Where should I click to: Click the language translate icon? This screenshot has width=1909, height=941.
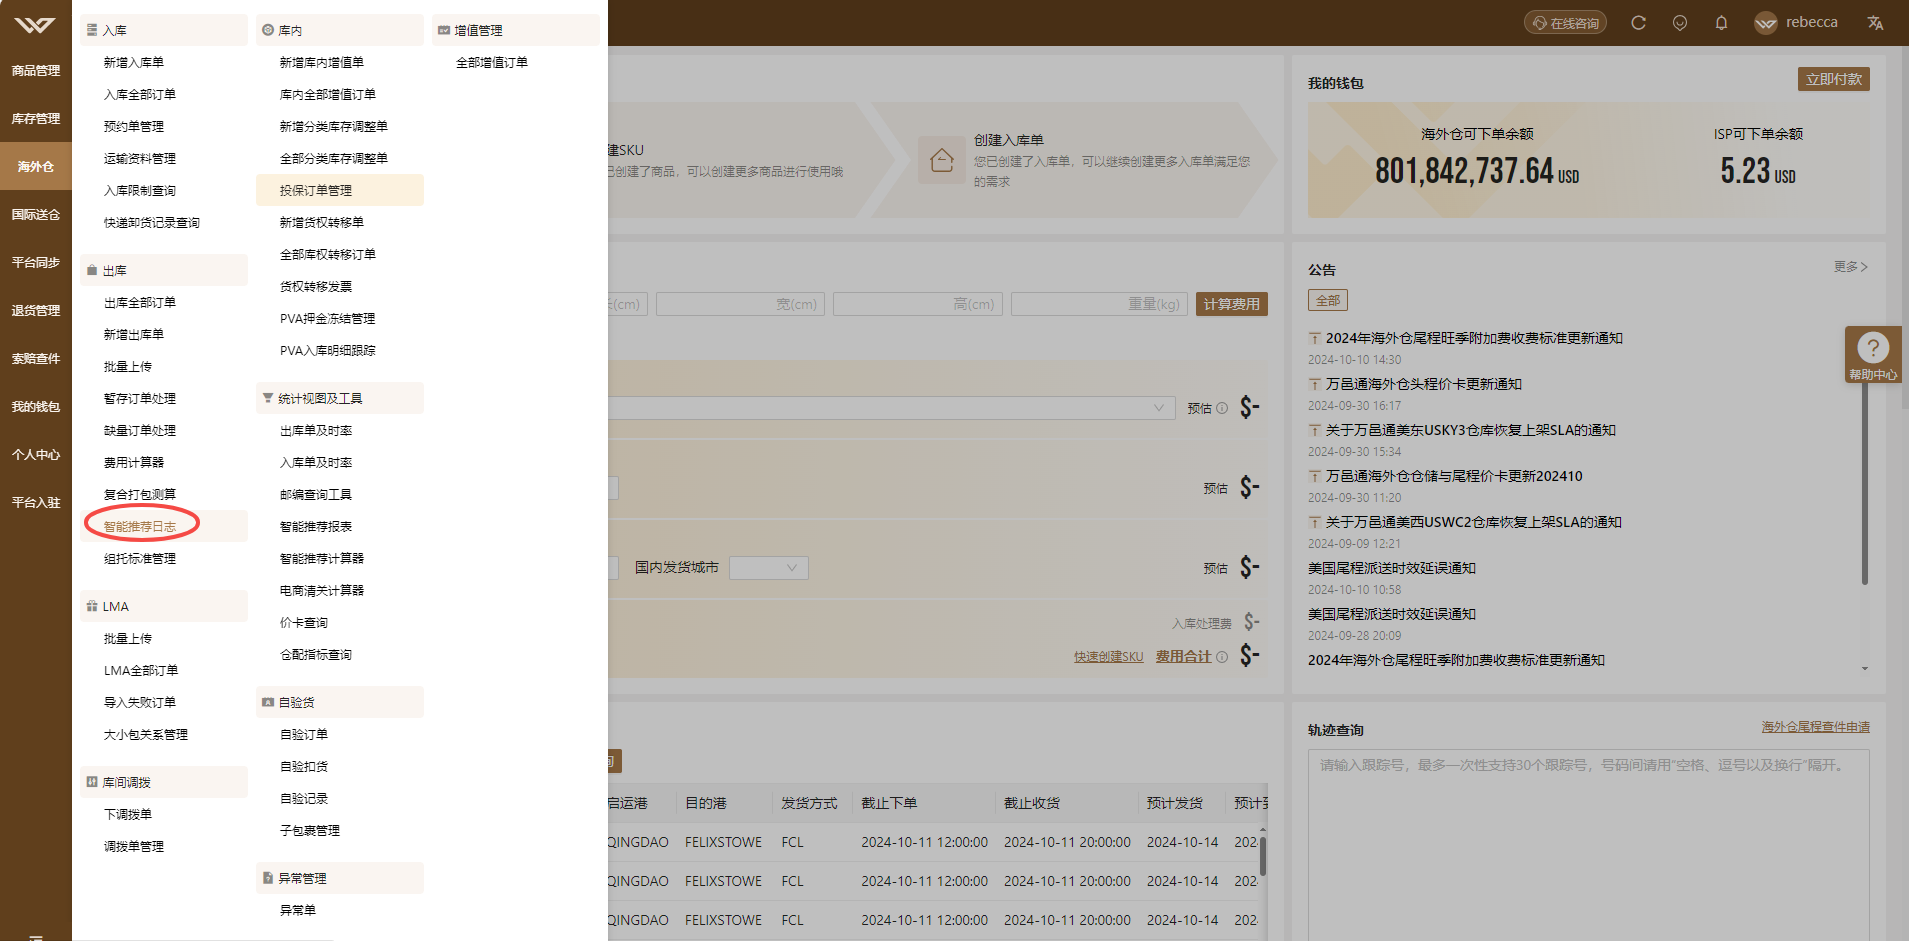click(x=1875, y=23)
